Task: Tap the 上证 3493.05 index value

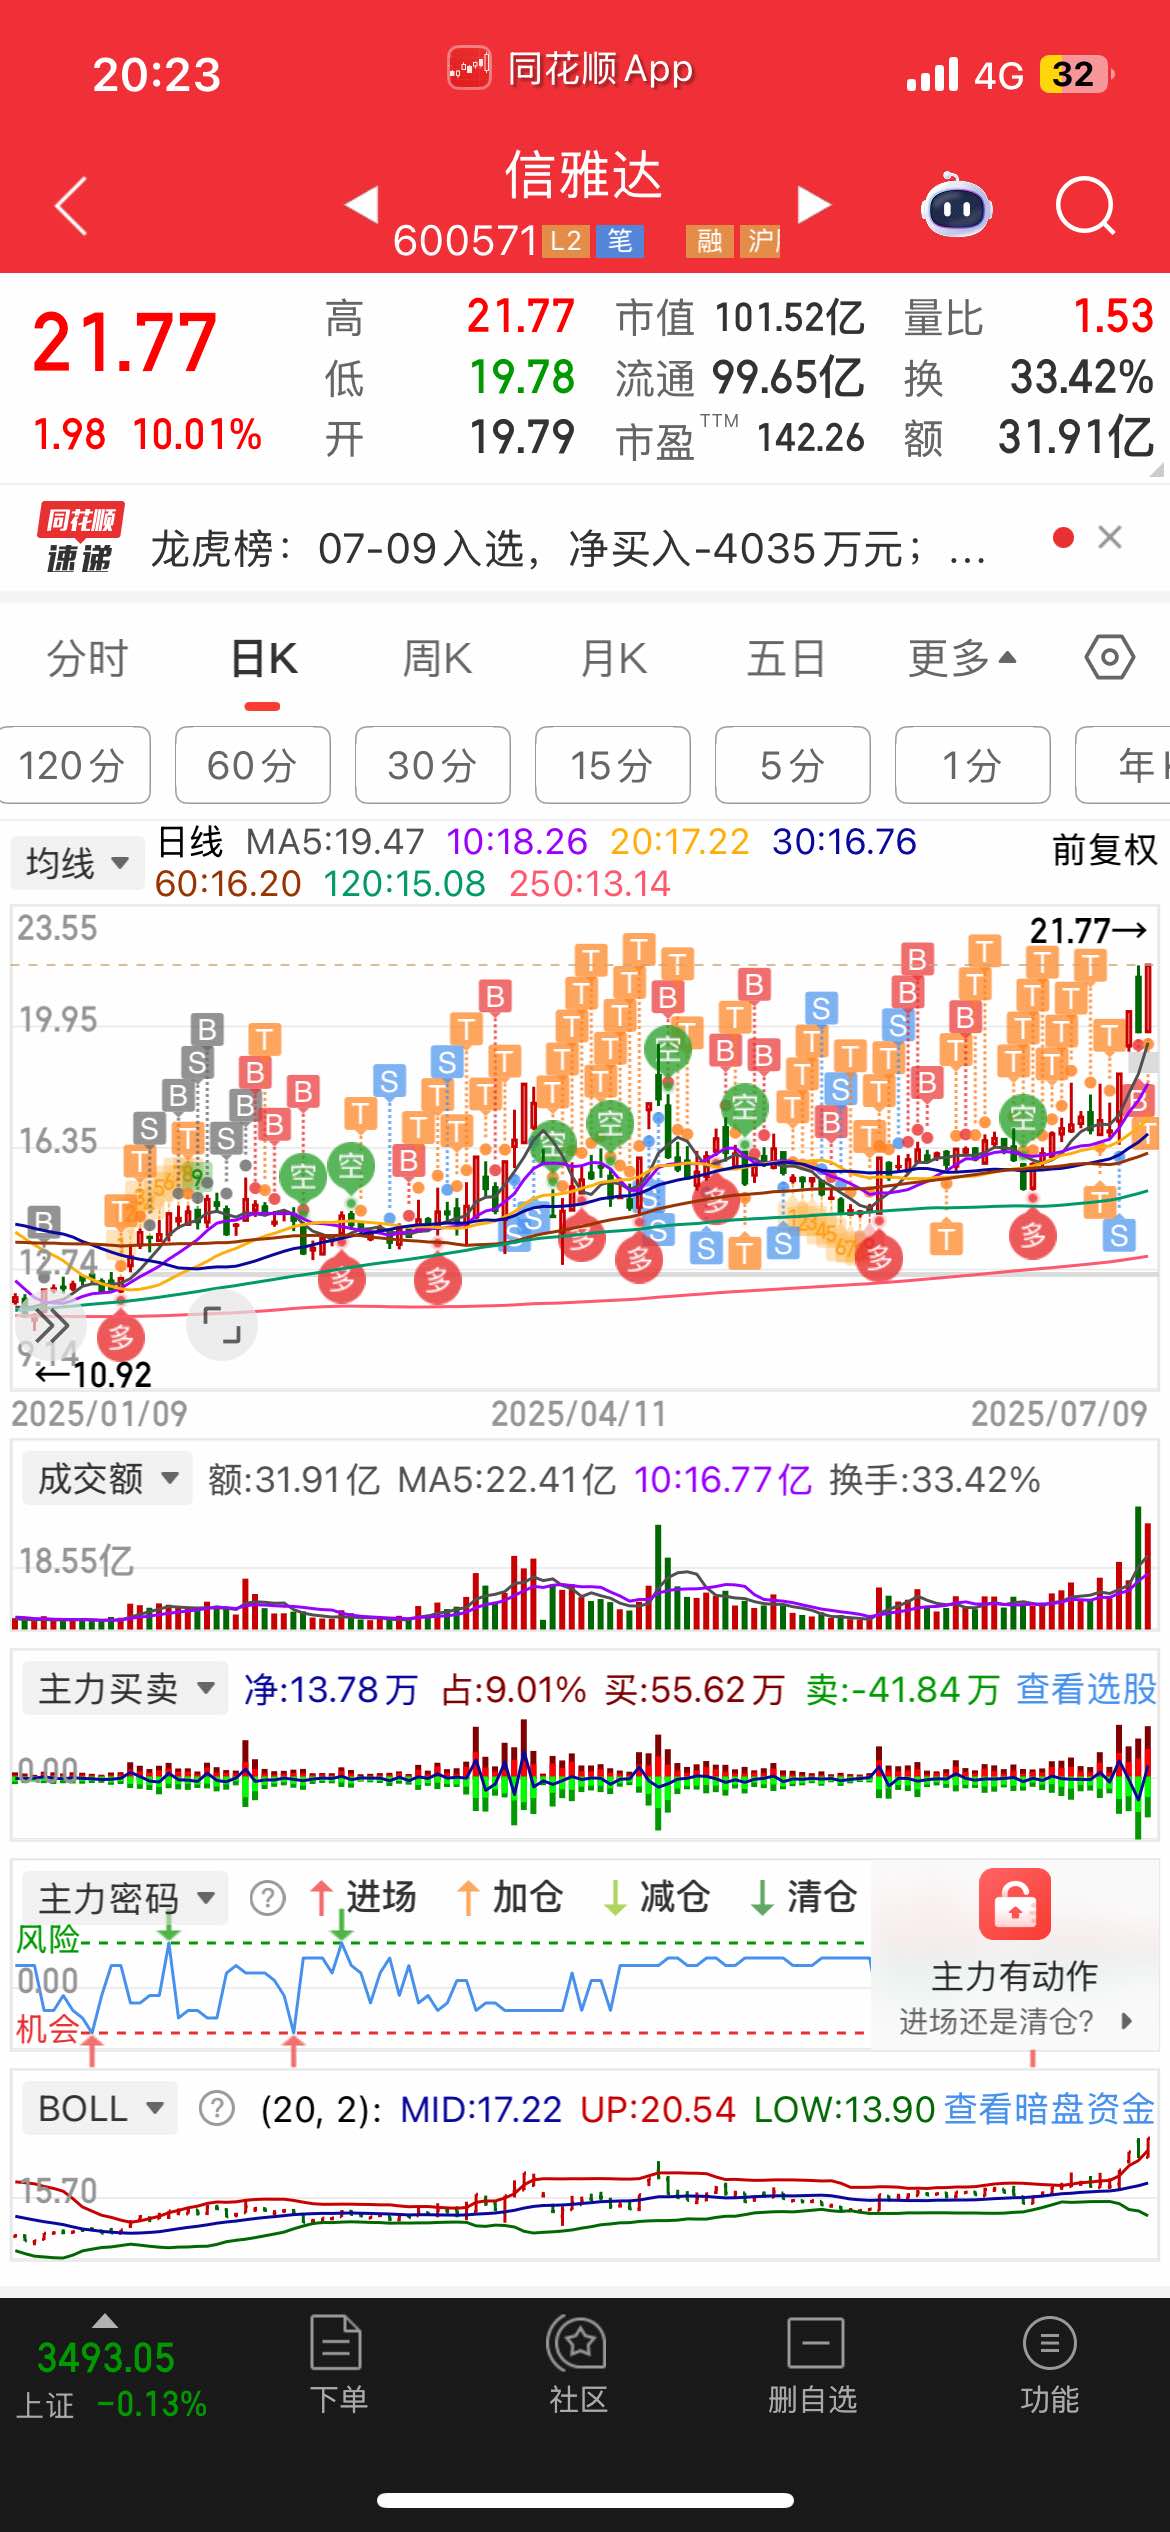Action: coord(106,2358)
